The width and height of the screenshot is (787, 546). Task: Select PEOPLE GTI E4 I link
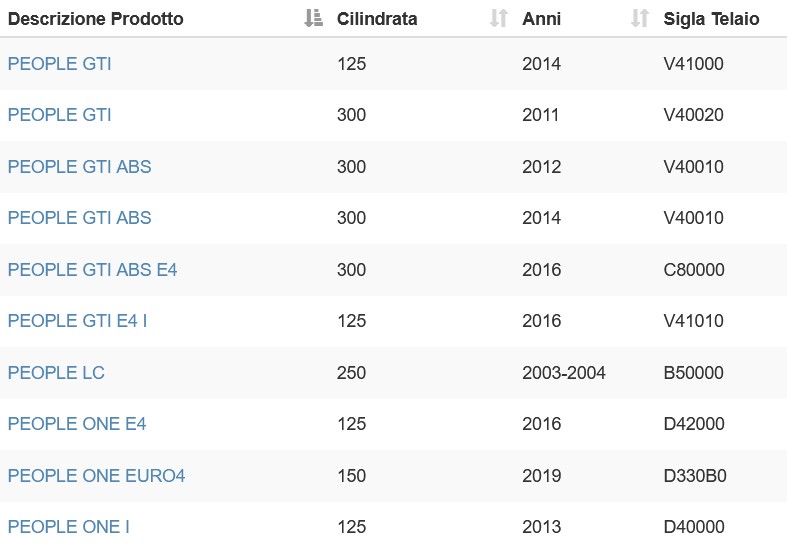[x=77, y=321]
